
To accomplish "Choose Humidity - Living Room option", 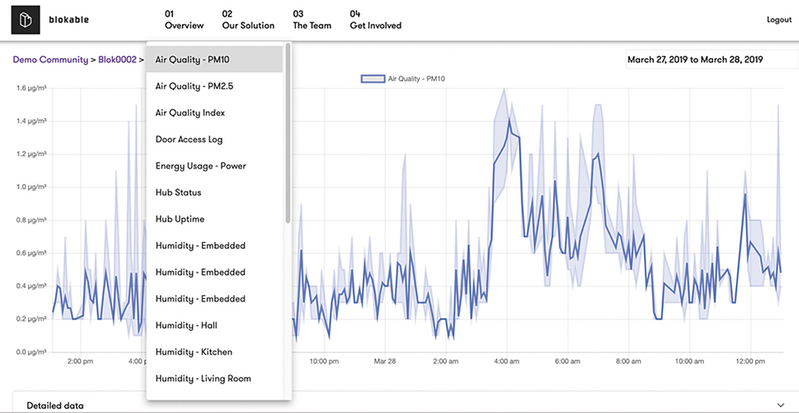I will pos(215,378).
